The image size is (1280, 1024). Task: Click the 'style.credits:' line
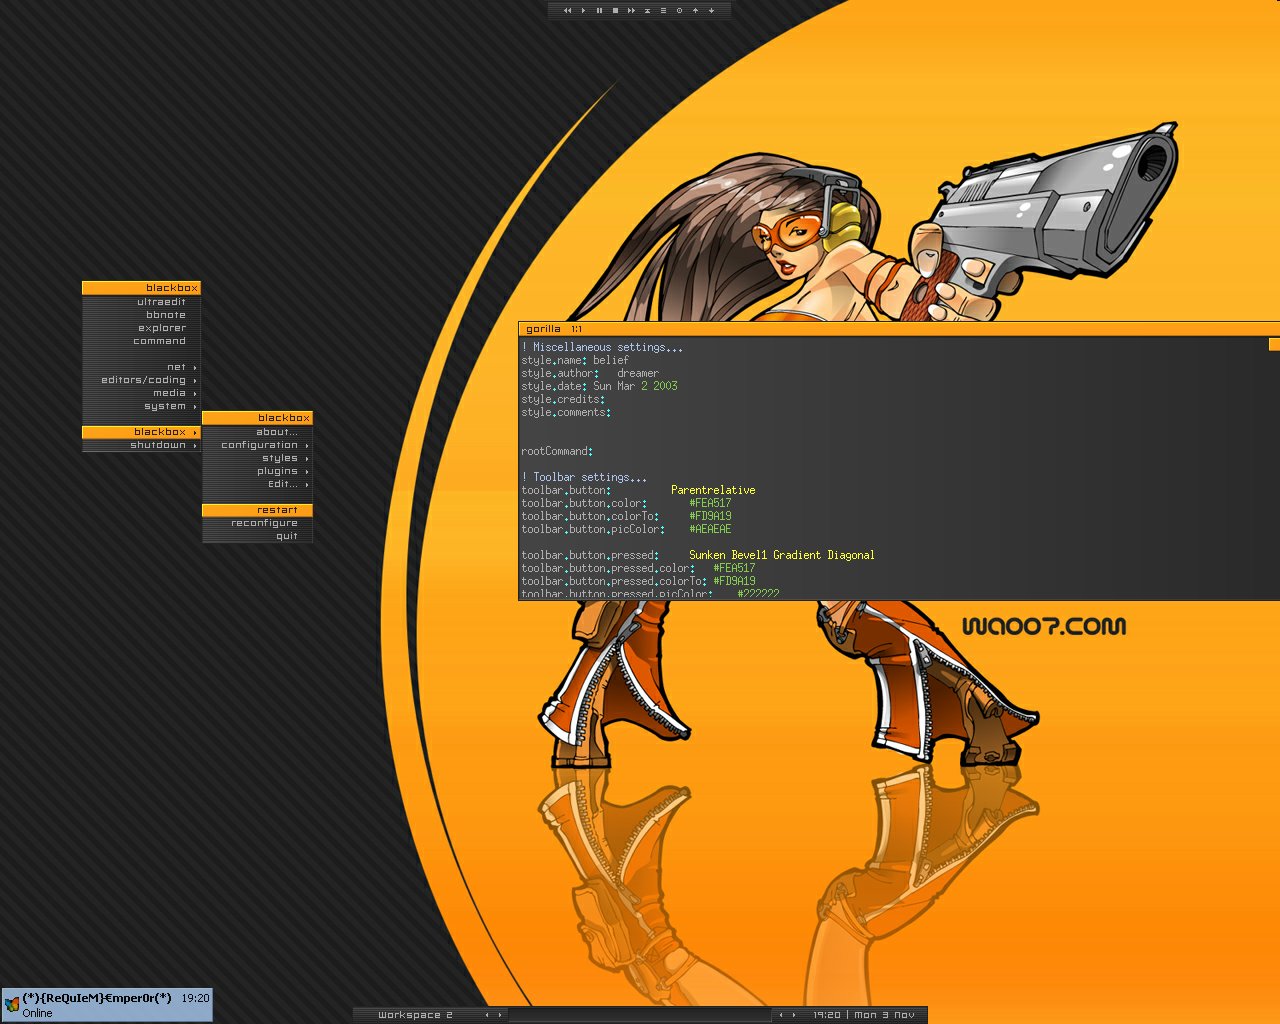pos(563,399)
